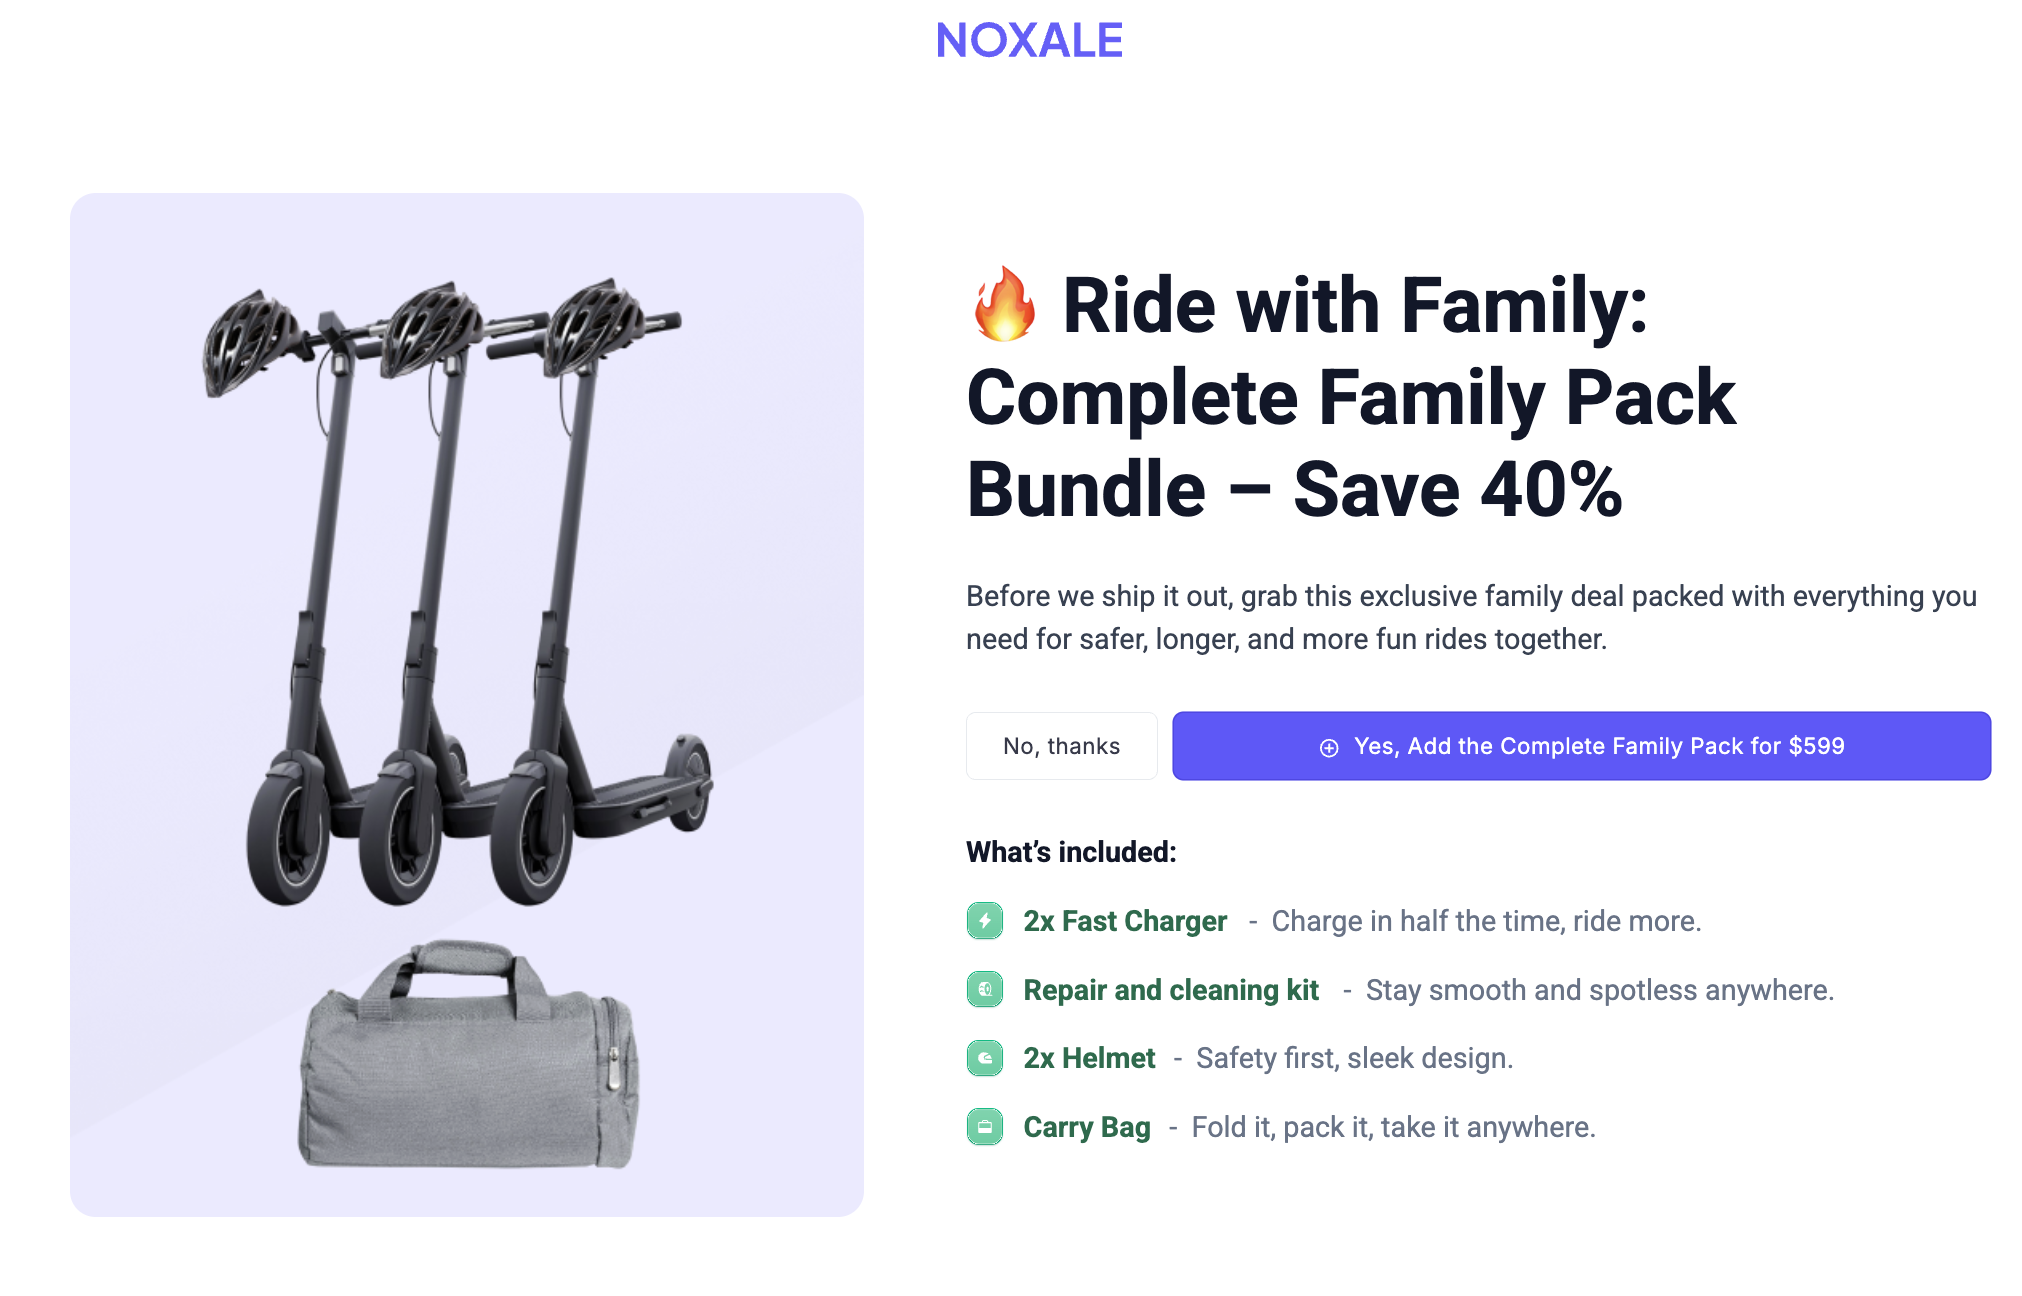
Task: Click the Repair and cleaning kit label
Action: click(1171, 990)
